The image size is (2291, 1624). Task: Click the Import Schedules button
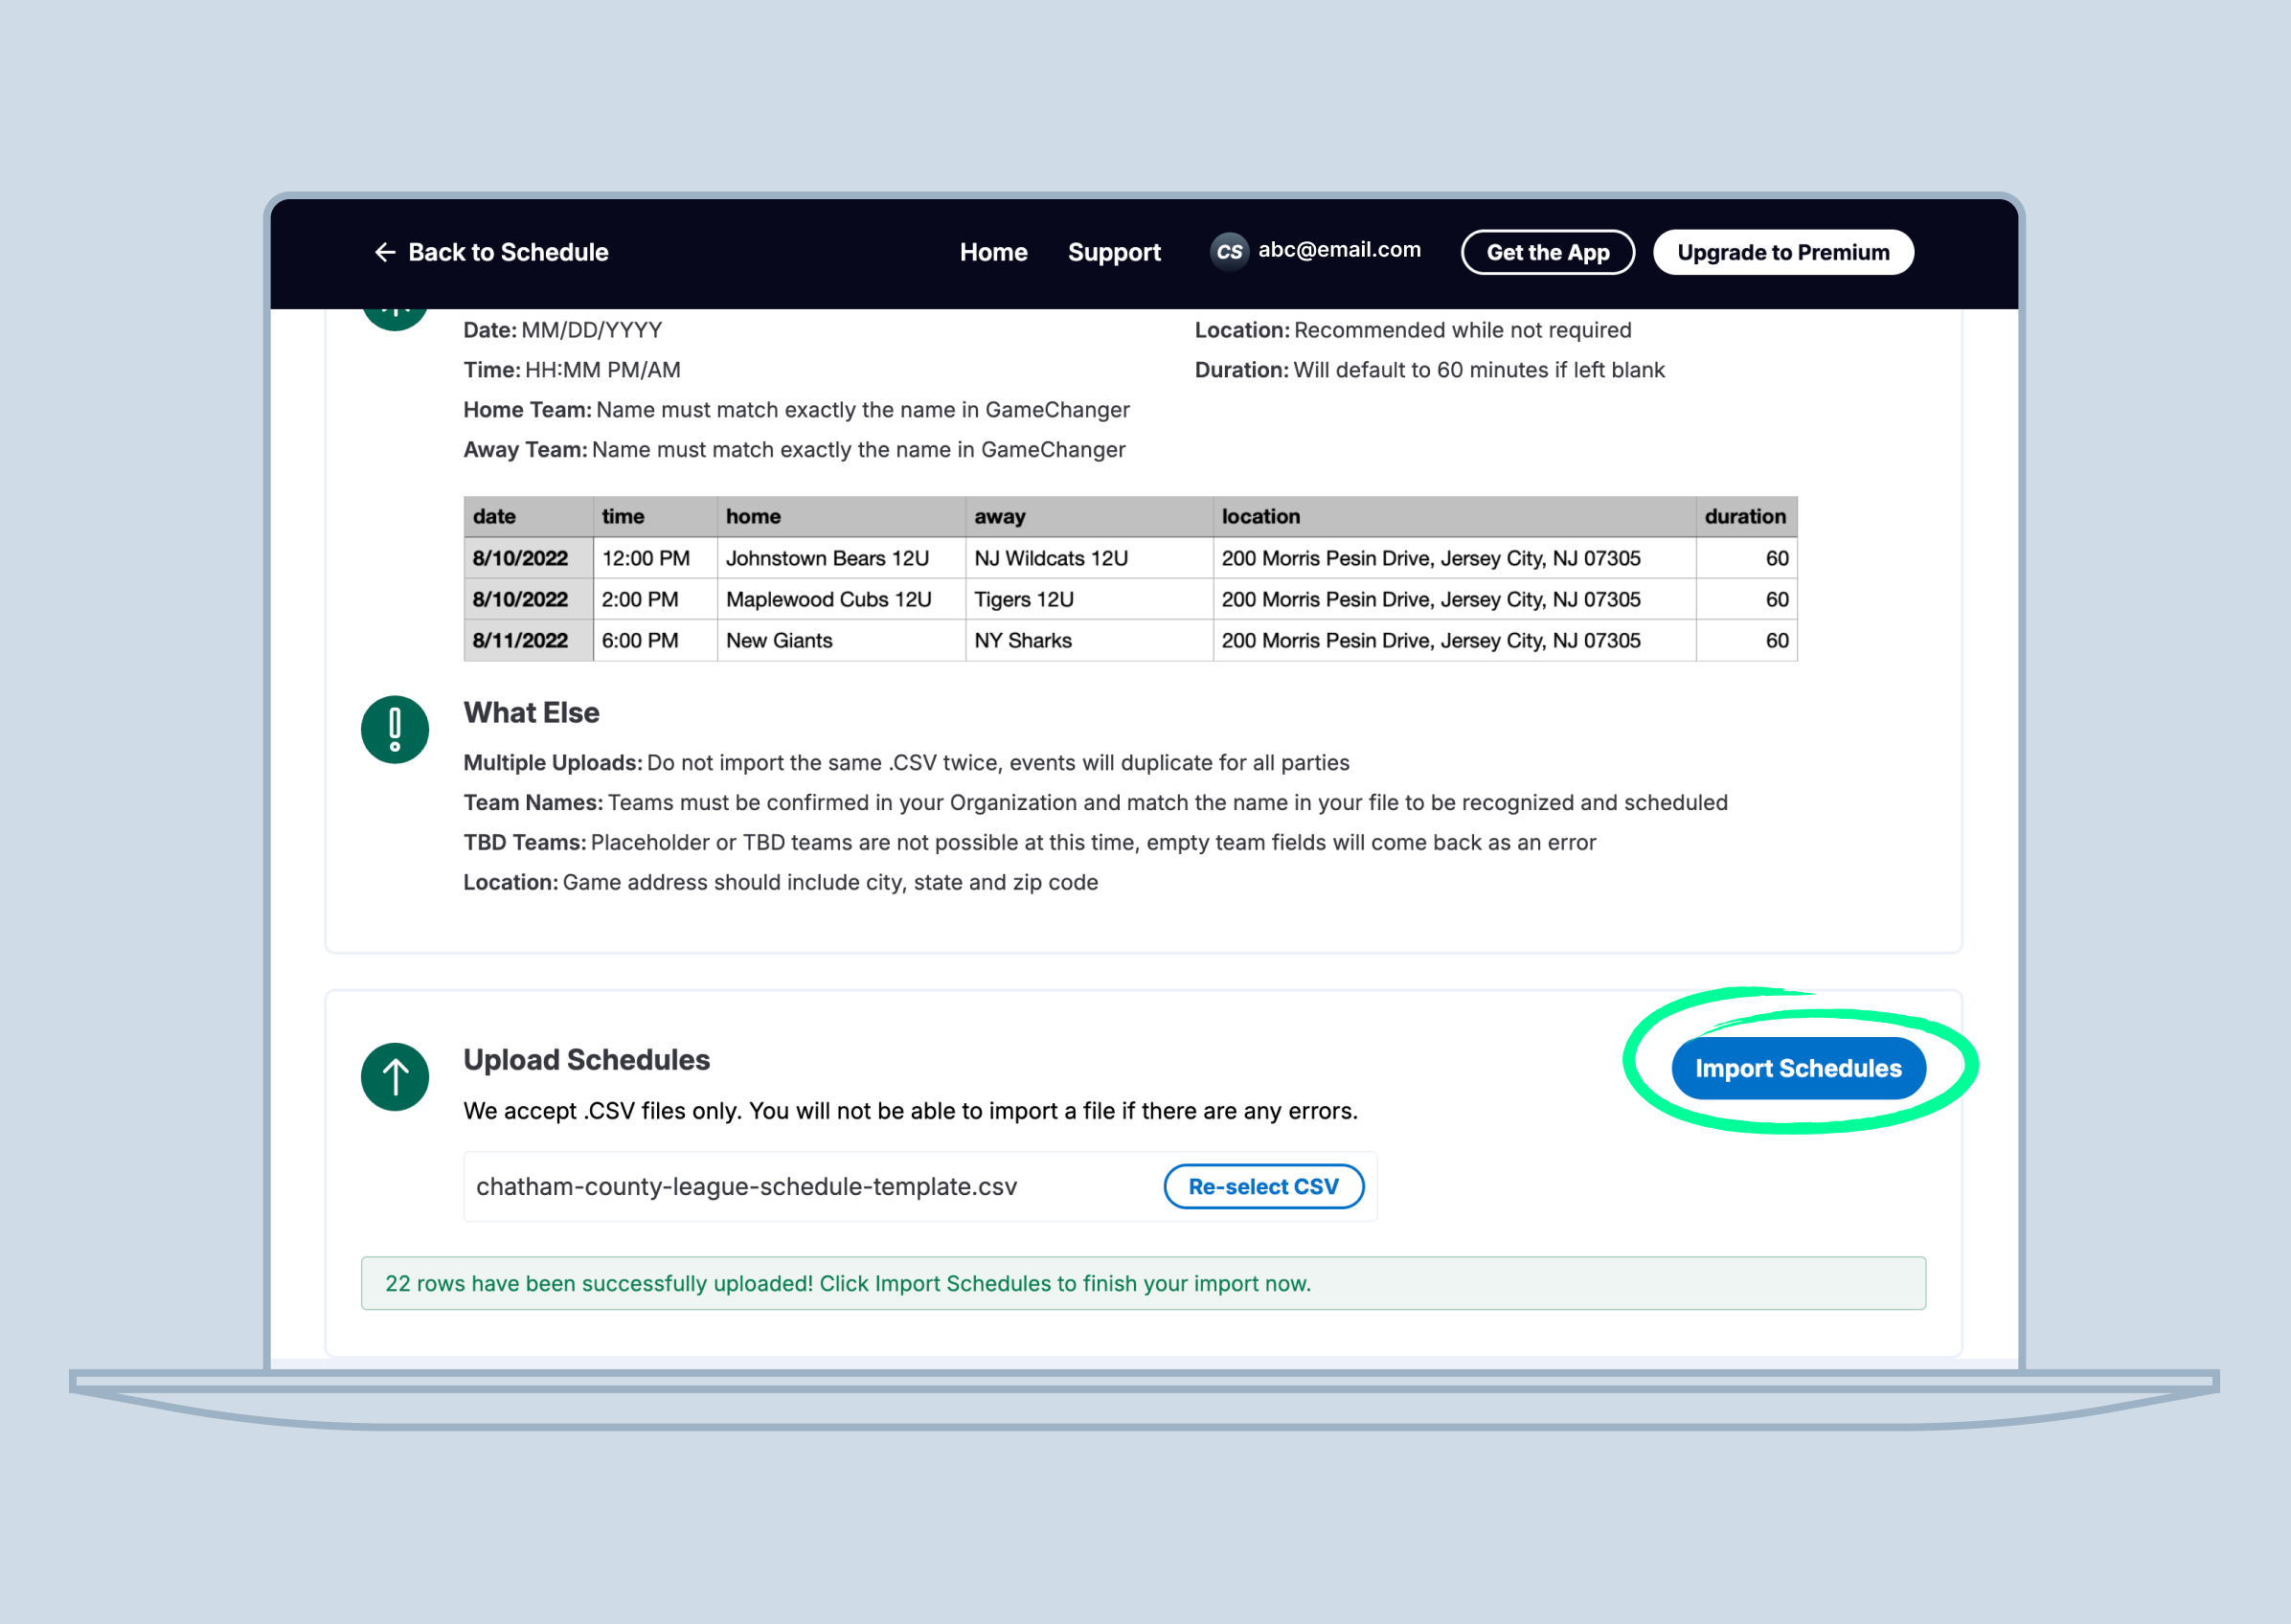tap(1798, 1068)
